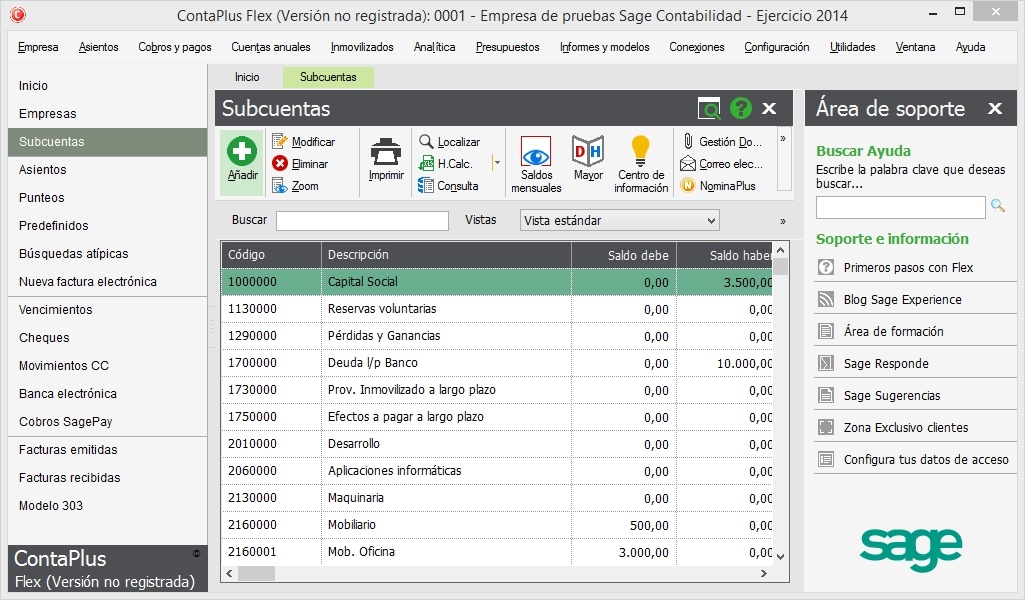Open the H.Calc. dropdown arrow
1025x600 pixels.
pos(496,163)
